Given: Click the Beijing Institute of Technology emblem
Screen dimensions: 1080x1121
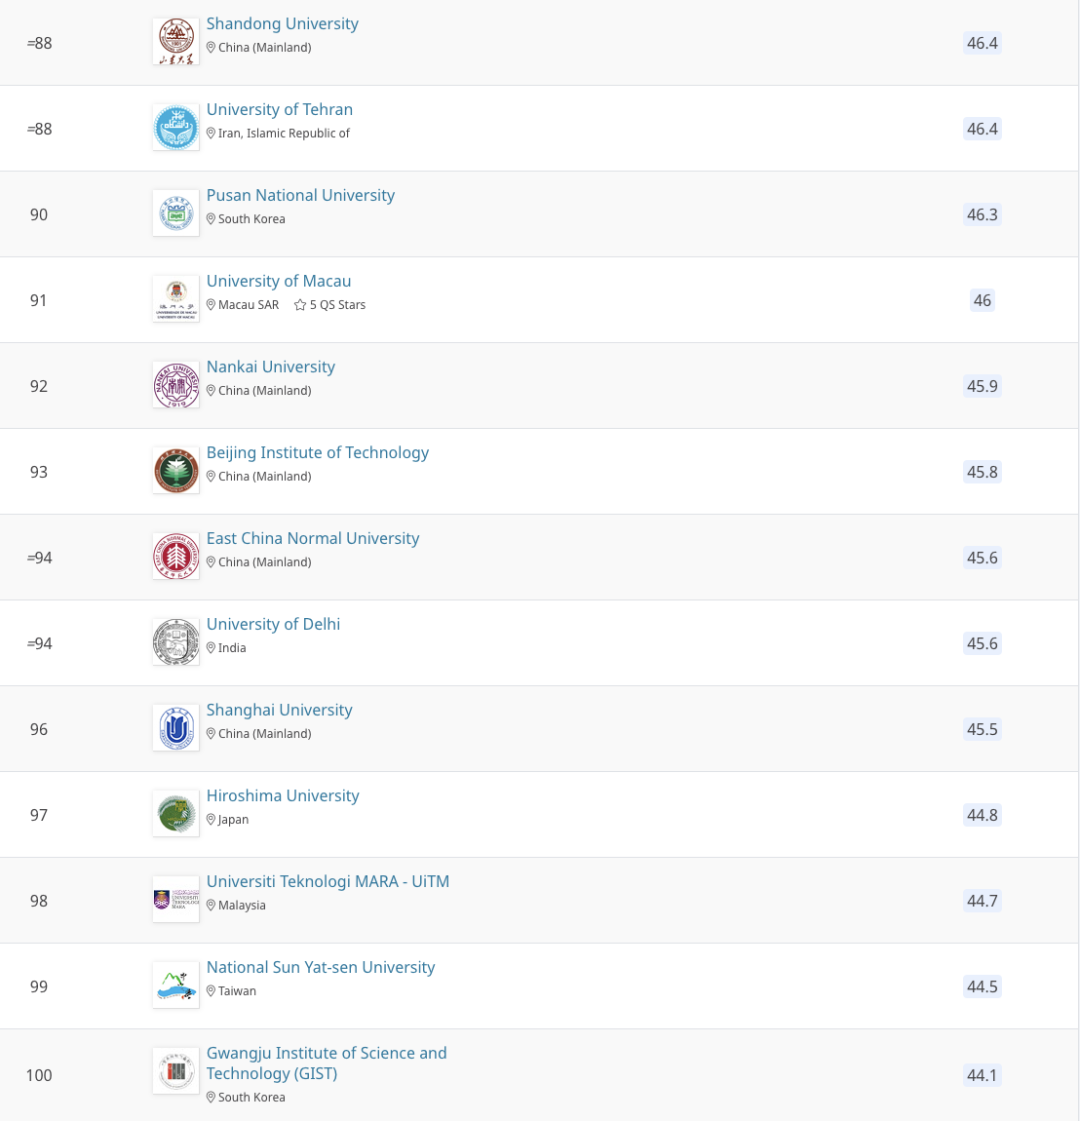Looking at the screenshot, I should point(176,470).
